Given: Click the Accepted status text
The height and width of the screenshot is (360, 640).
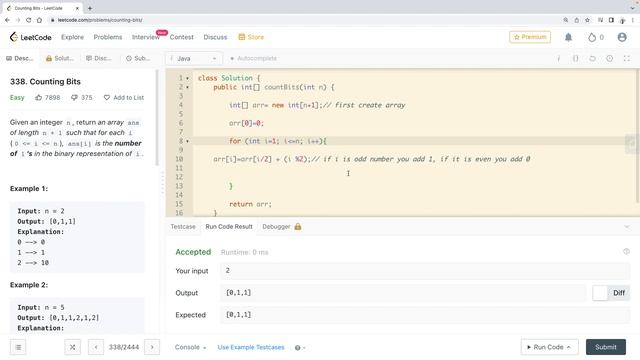Looking at the screenshot, I should point(193,252).
